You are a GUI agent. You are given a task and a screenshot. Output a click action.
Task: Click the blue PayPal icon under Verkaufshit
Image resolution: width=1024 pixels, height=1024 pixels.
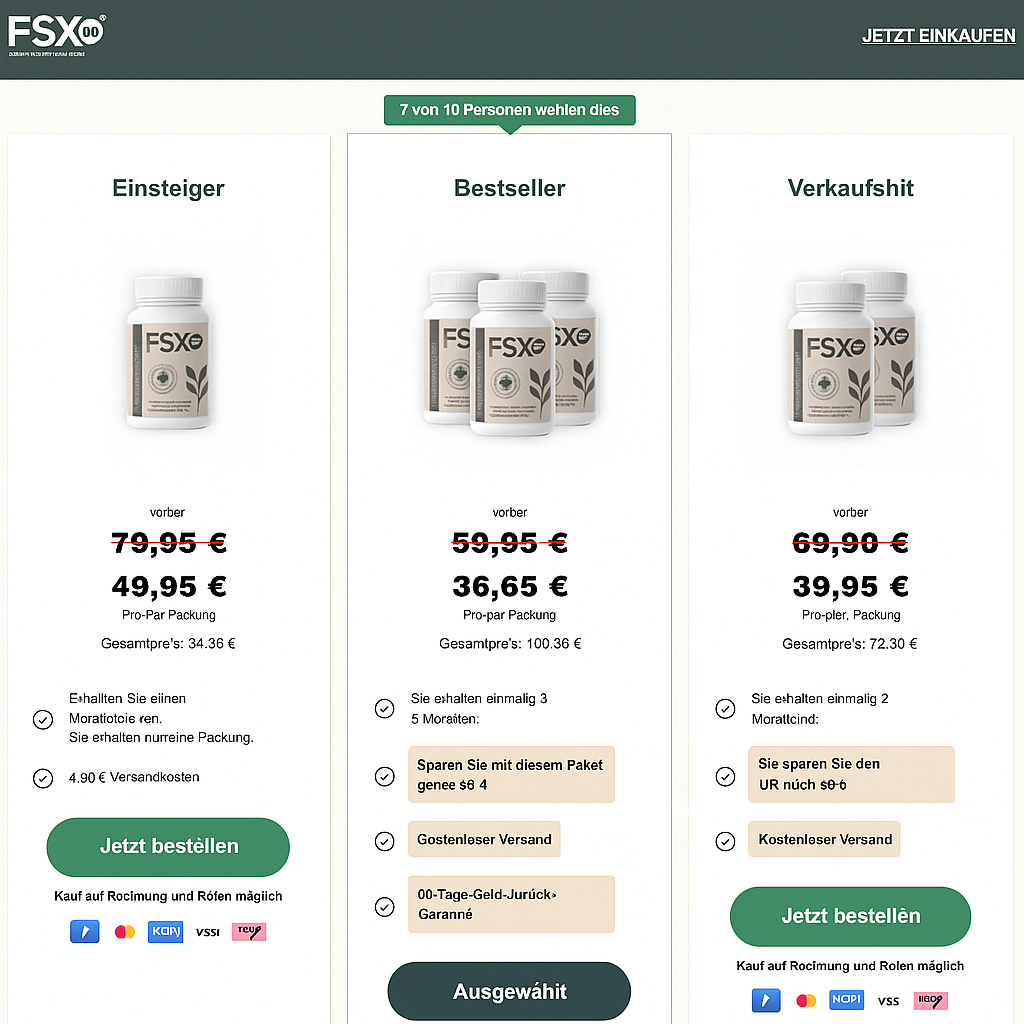tap(766, 1000)
